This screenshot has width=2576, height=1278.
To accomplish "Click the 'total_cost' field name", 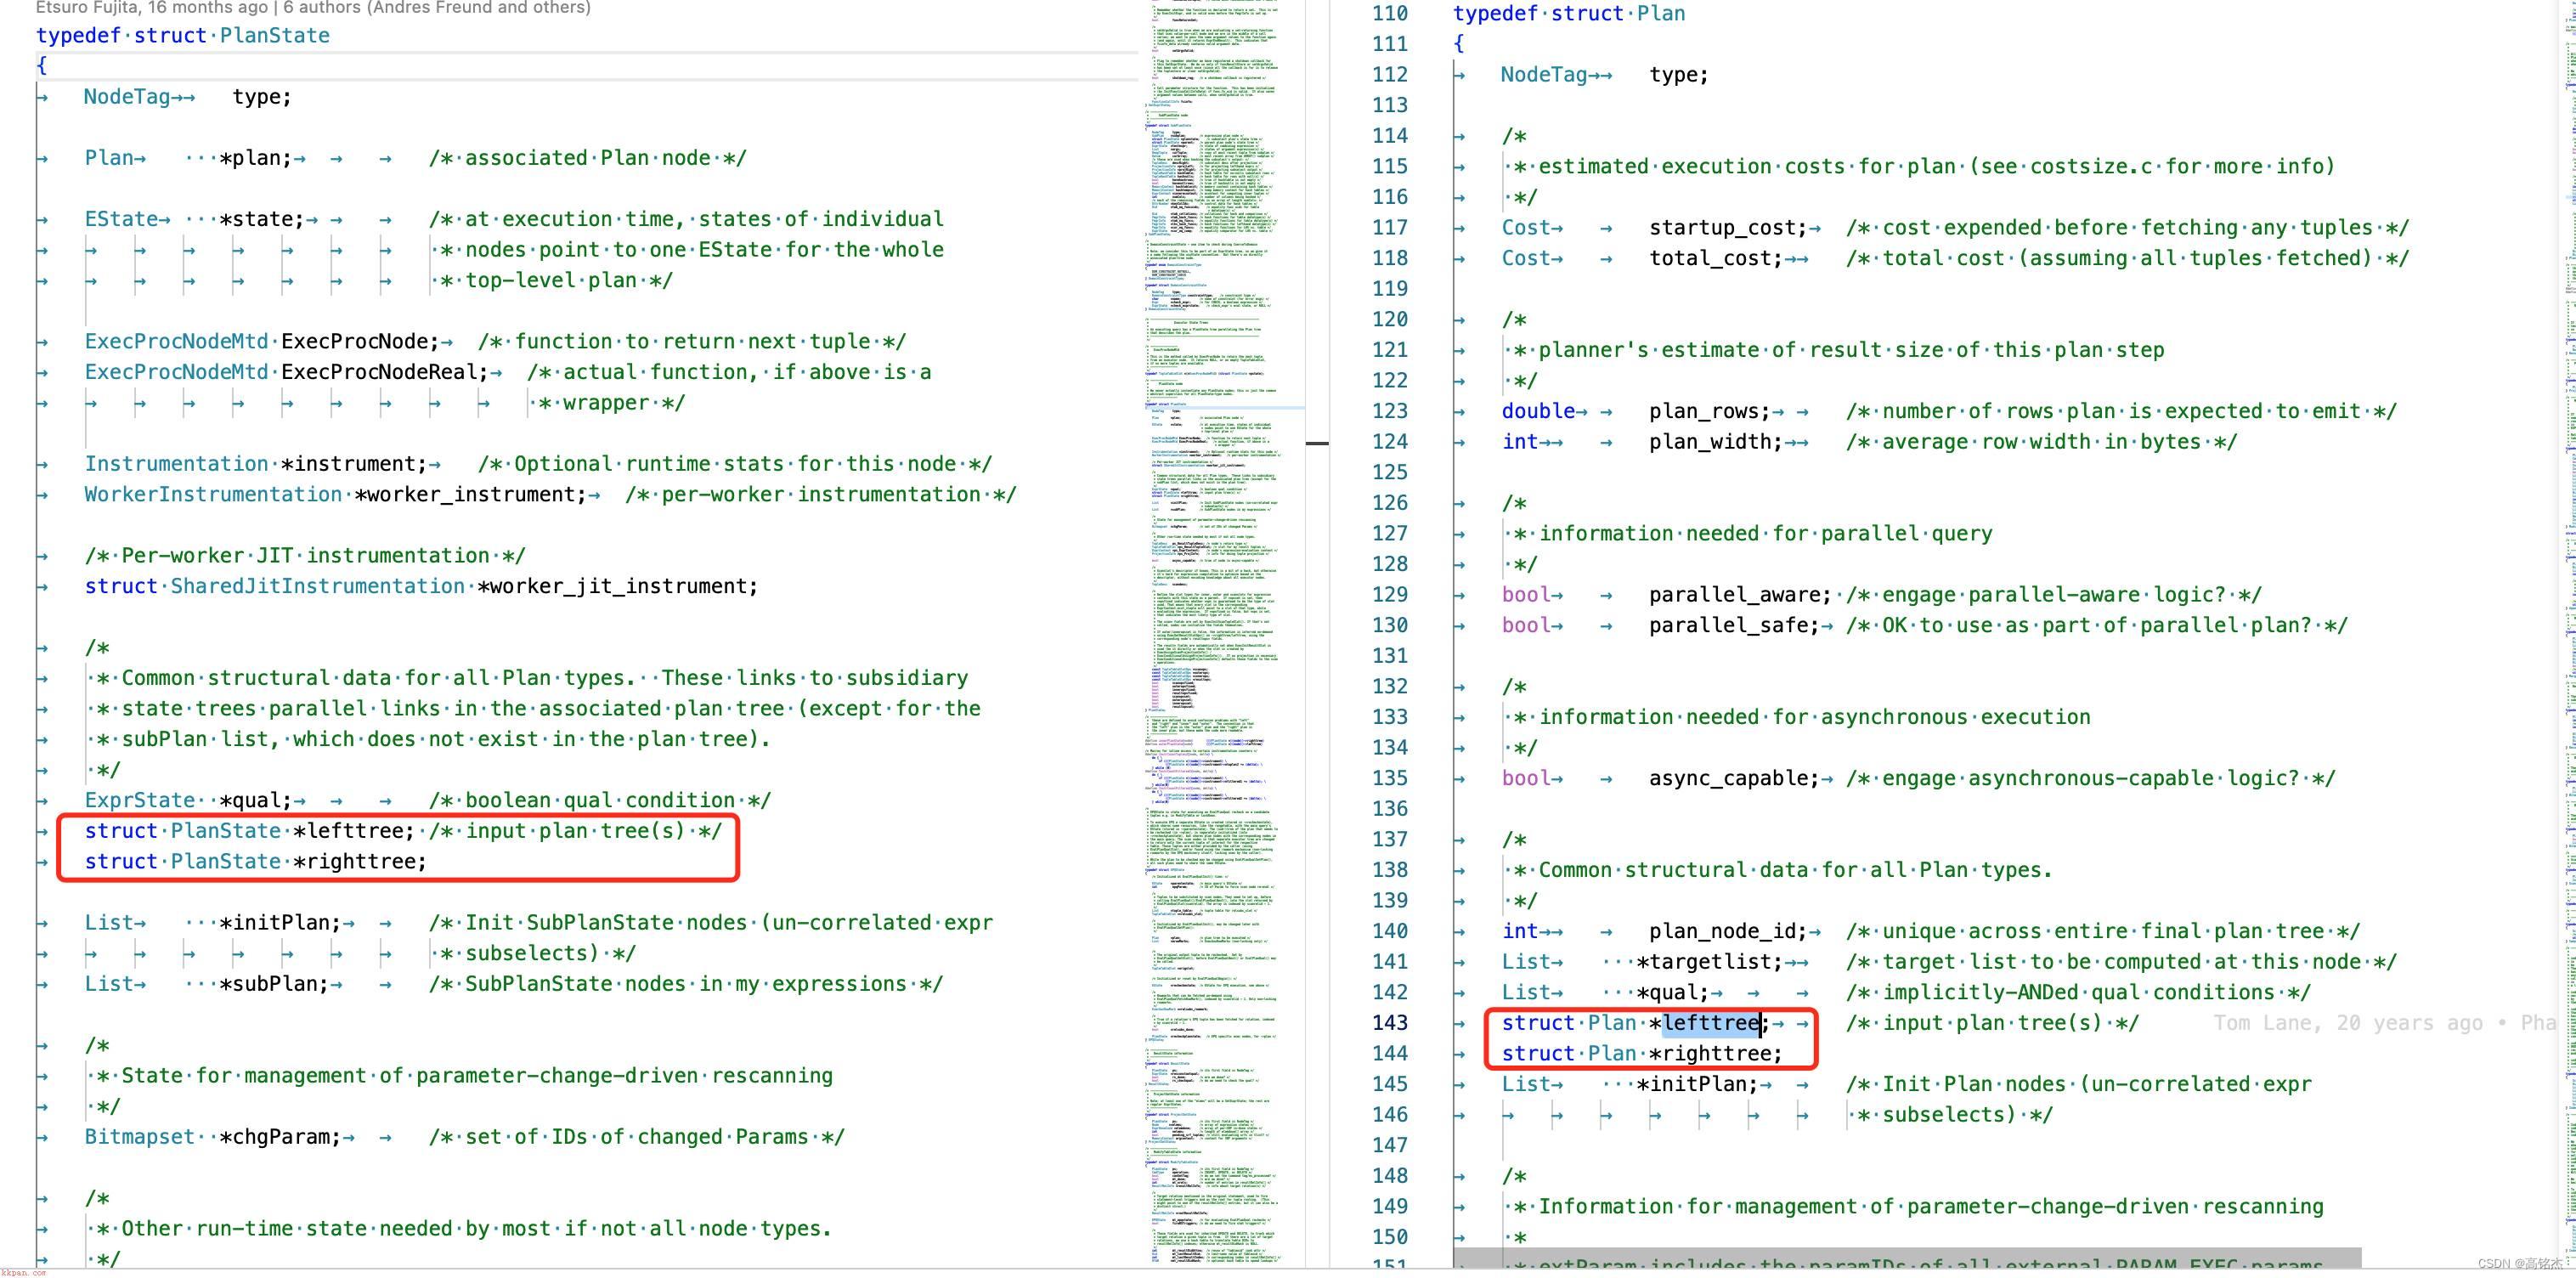I will pyautogui.click(x=1710, y=258).
